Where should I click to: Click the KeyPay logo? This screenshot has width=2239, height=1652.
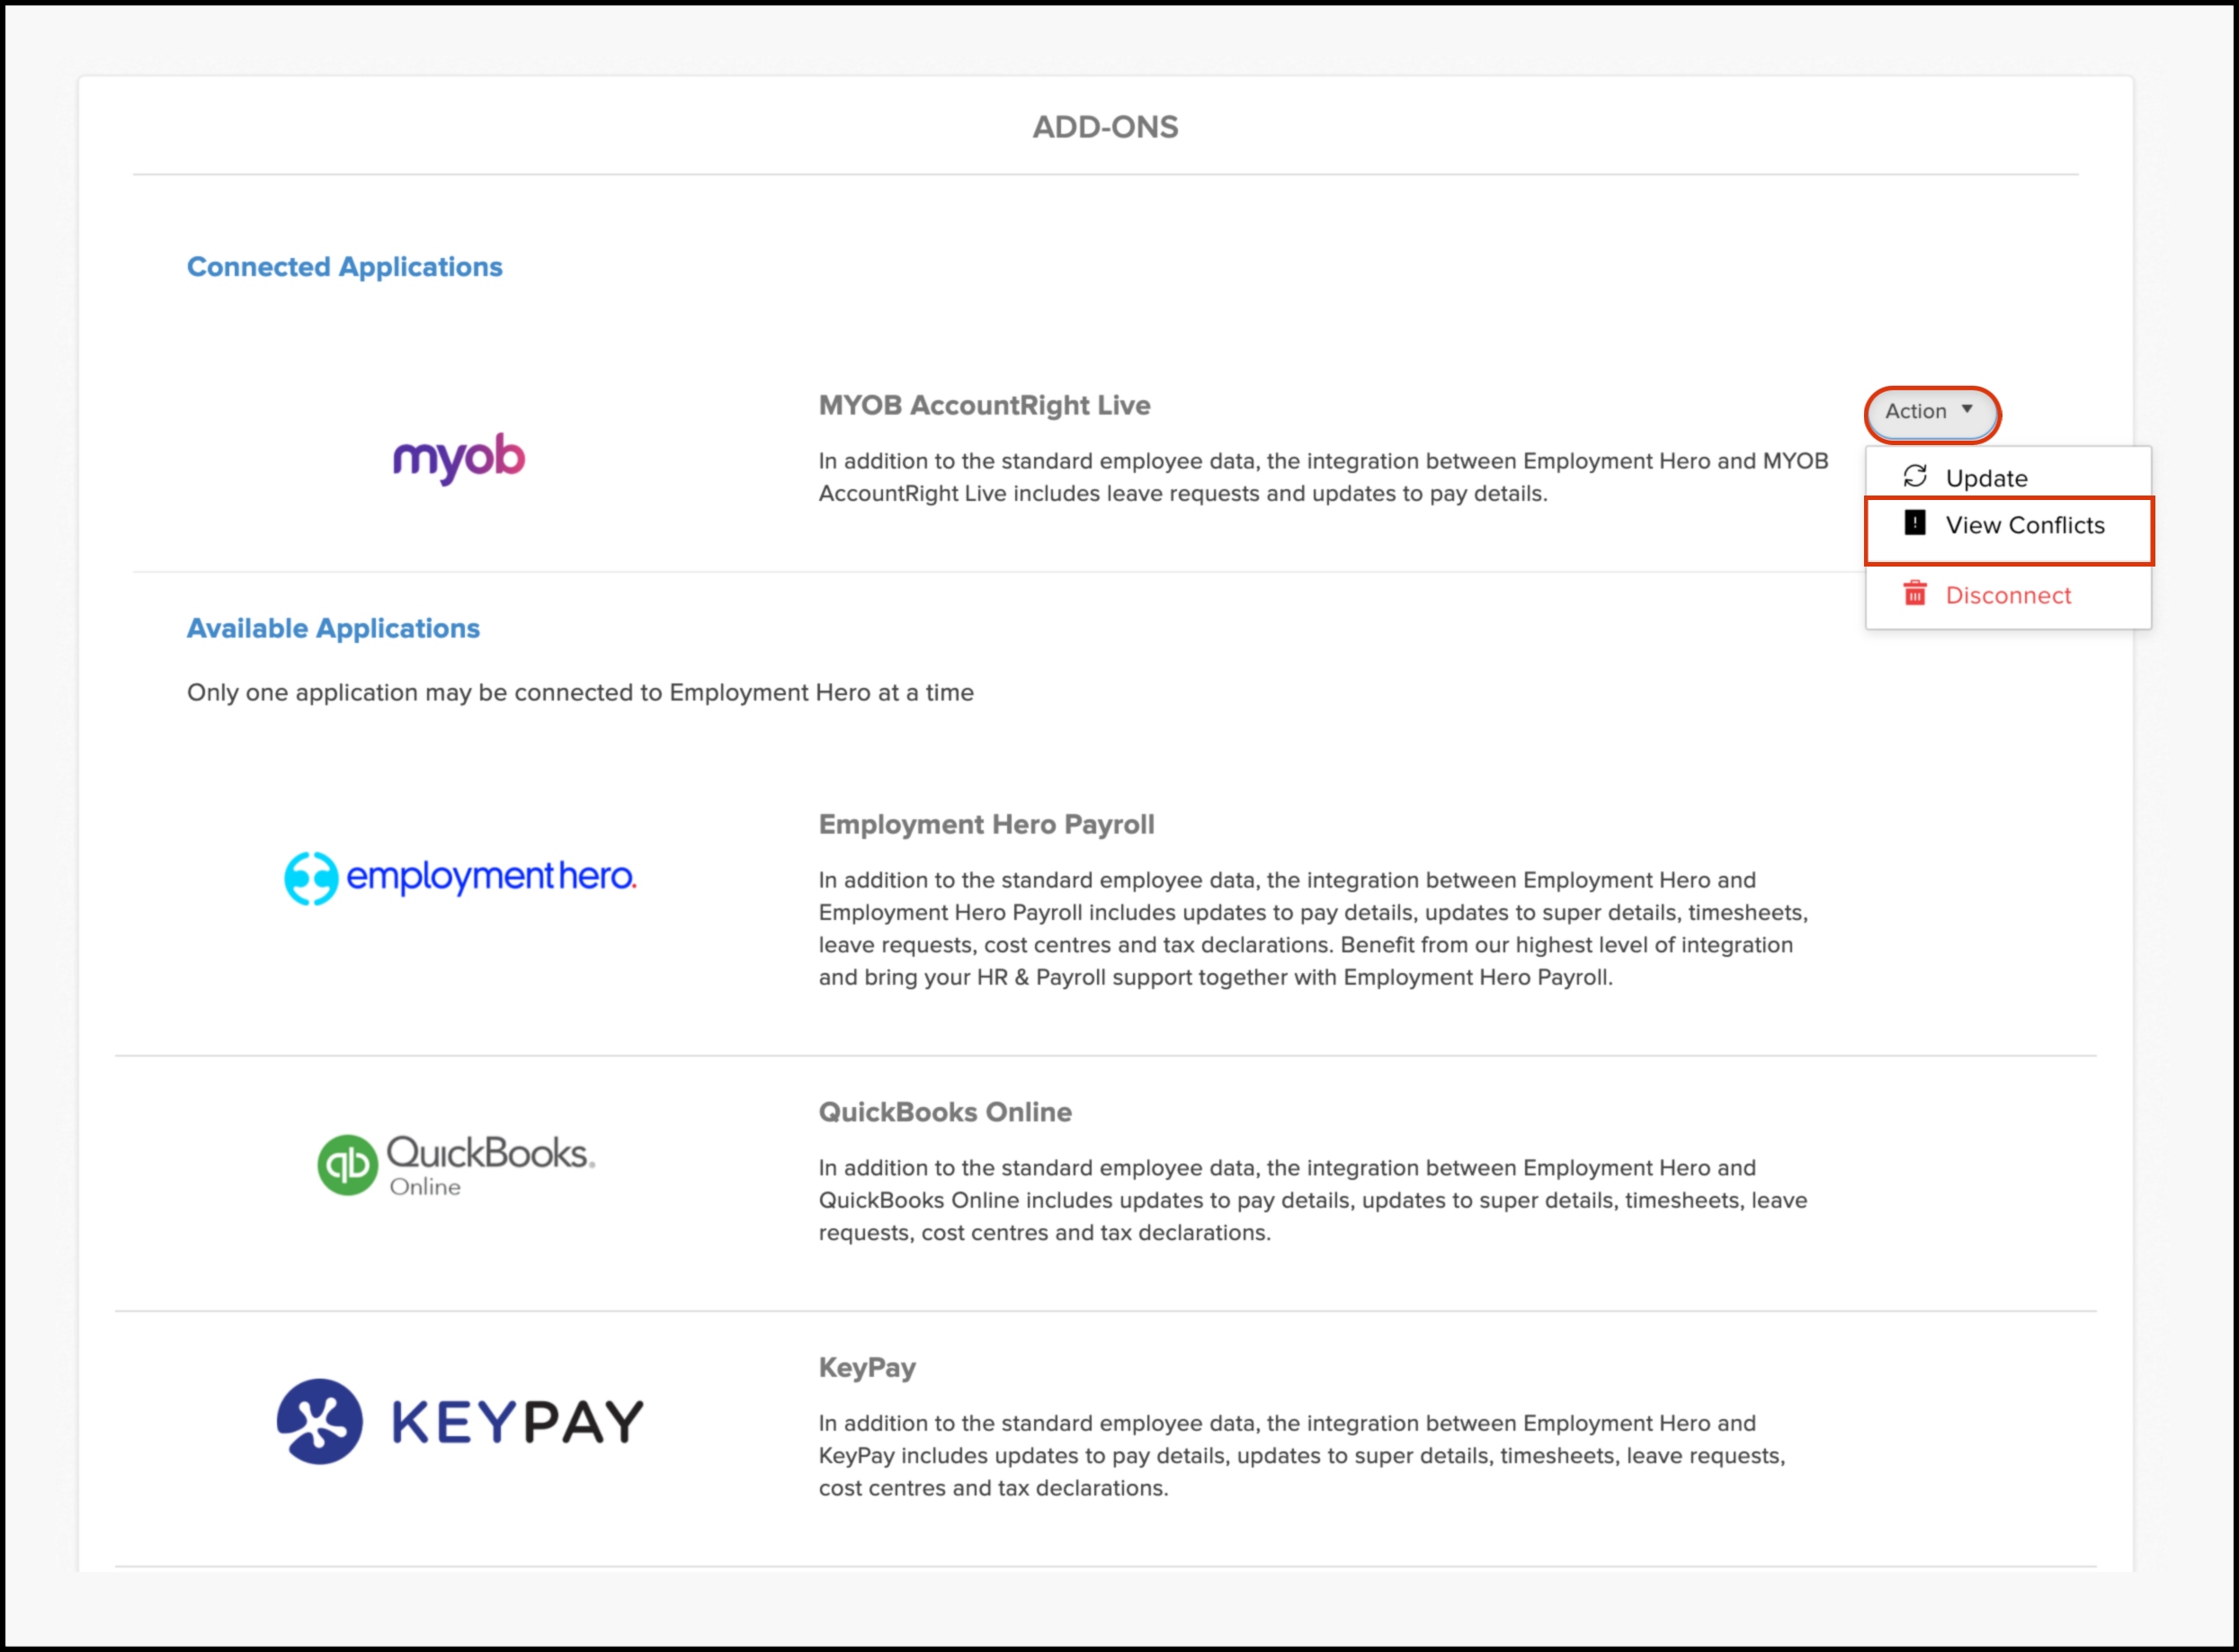pyautogui.click(x=460, y=1421)
